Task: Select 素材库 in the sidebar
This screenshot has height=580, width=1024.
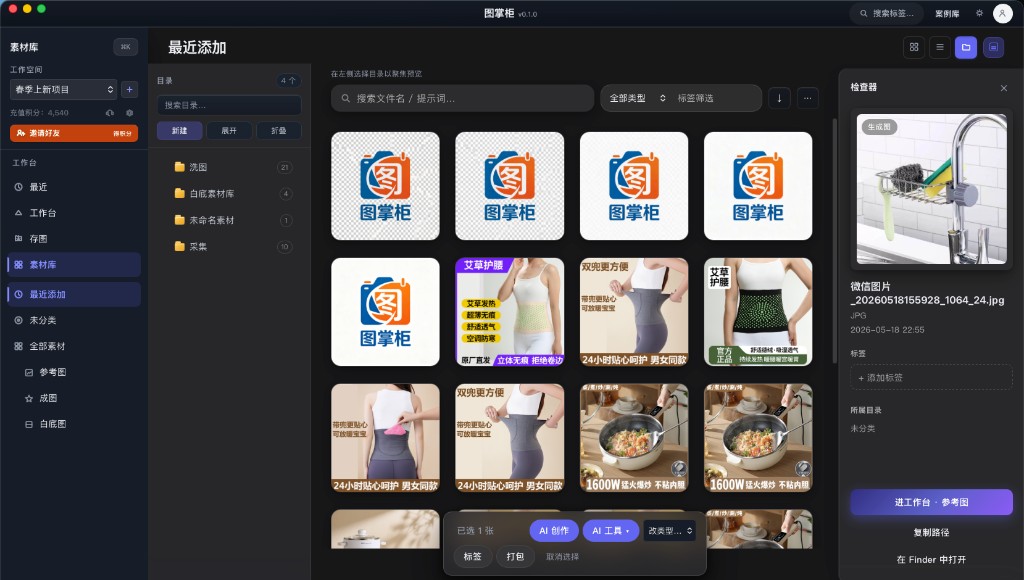Action: (74, 265)
